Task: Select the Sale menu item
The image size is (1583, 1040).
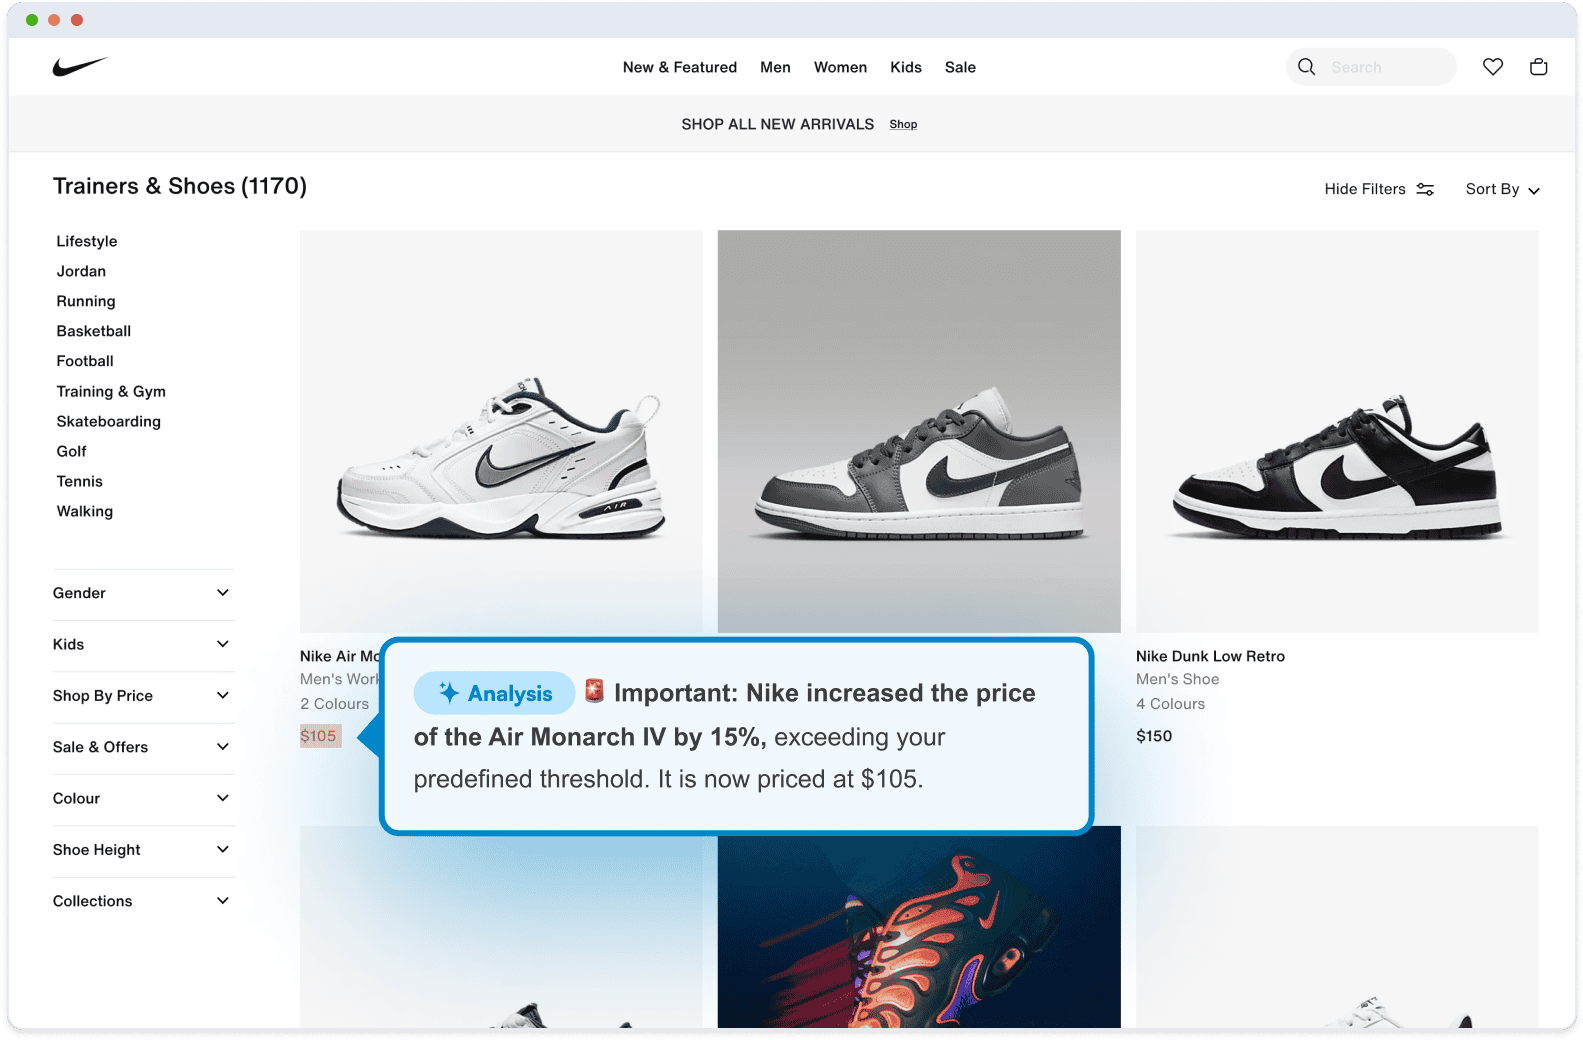Action: point(960,67)
